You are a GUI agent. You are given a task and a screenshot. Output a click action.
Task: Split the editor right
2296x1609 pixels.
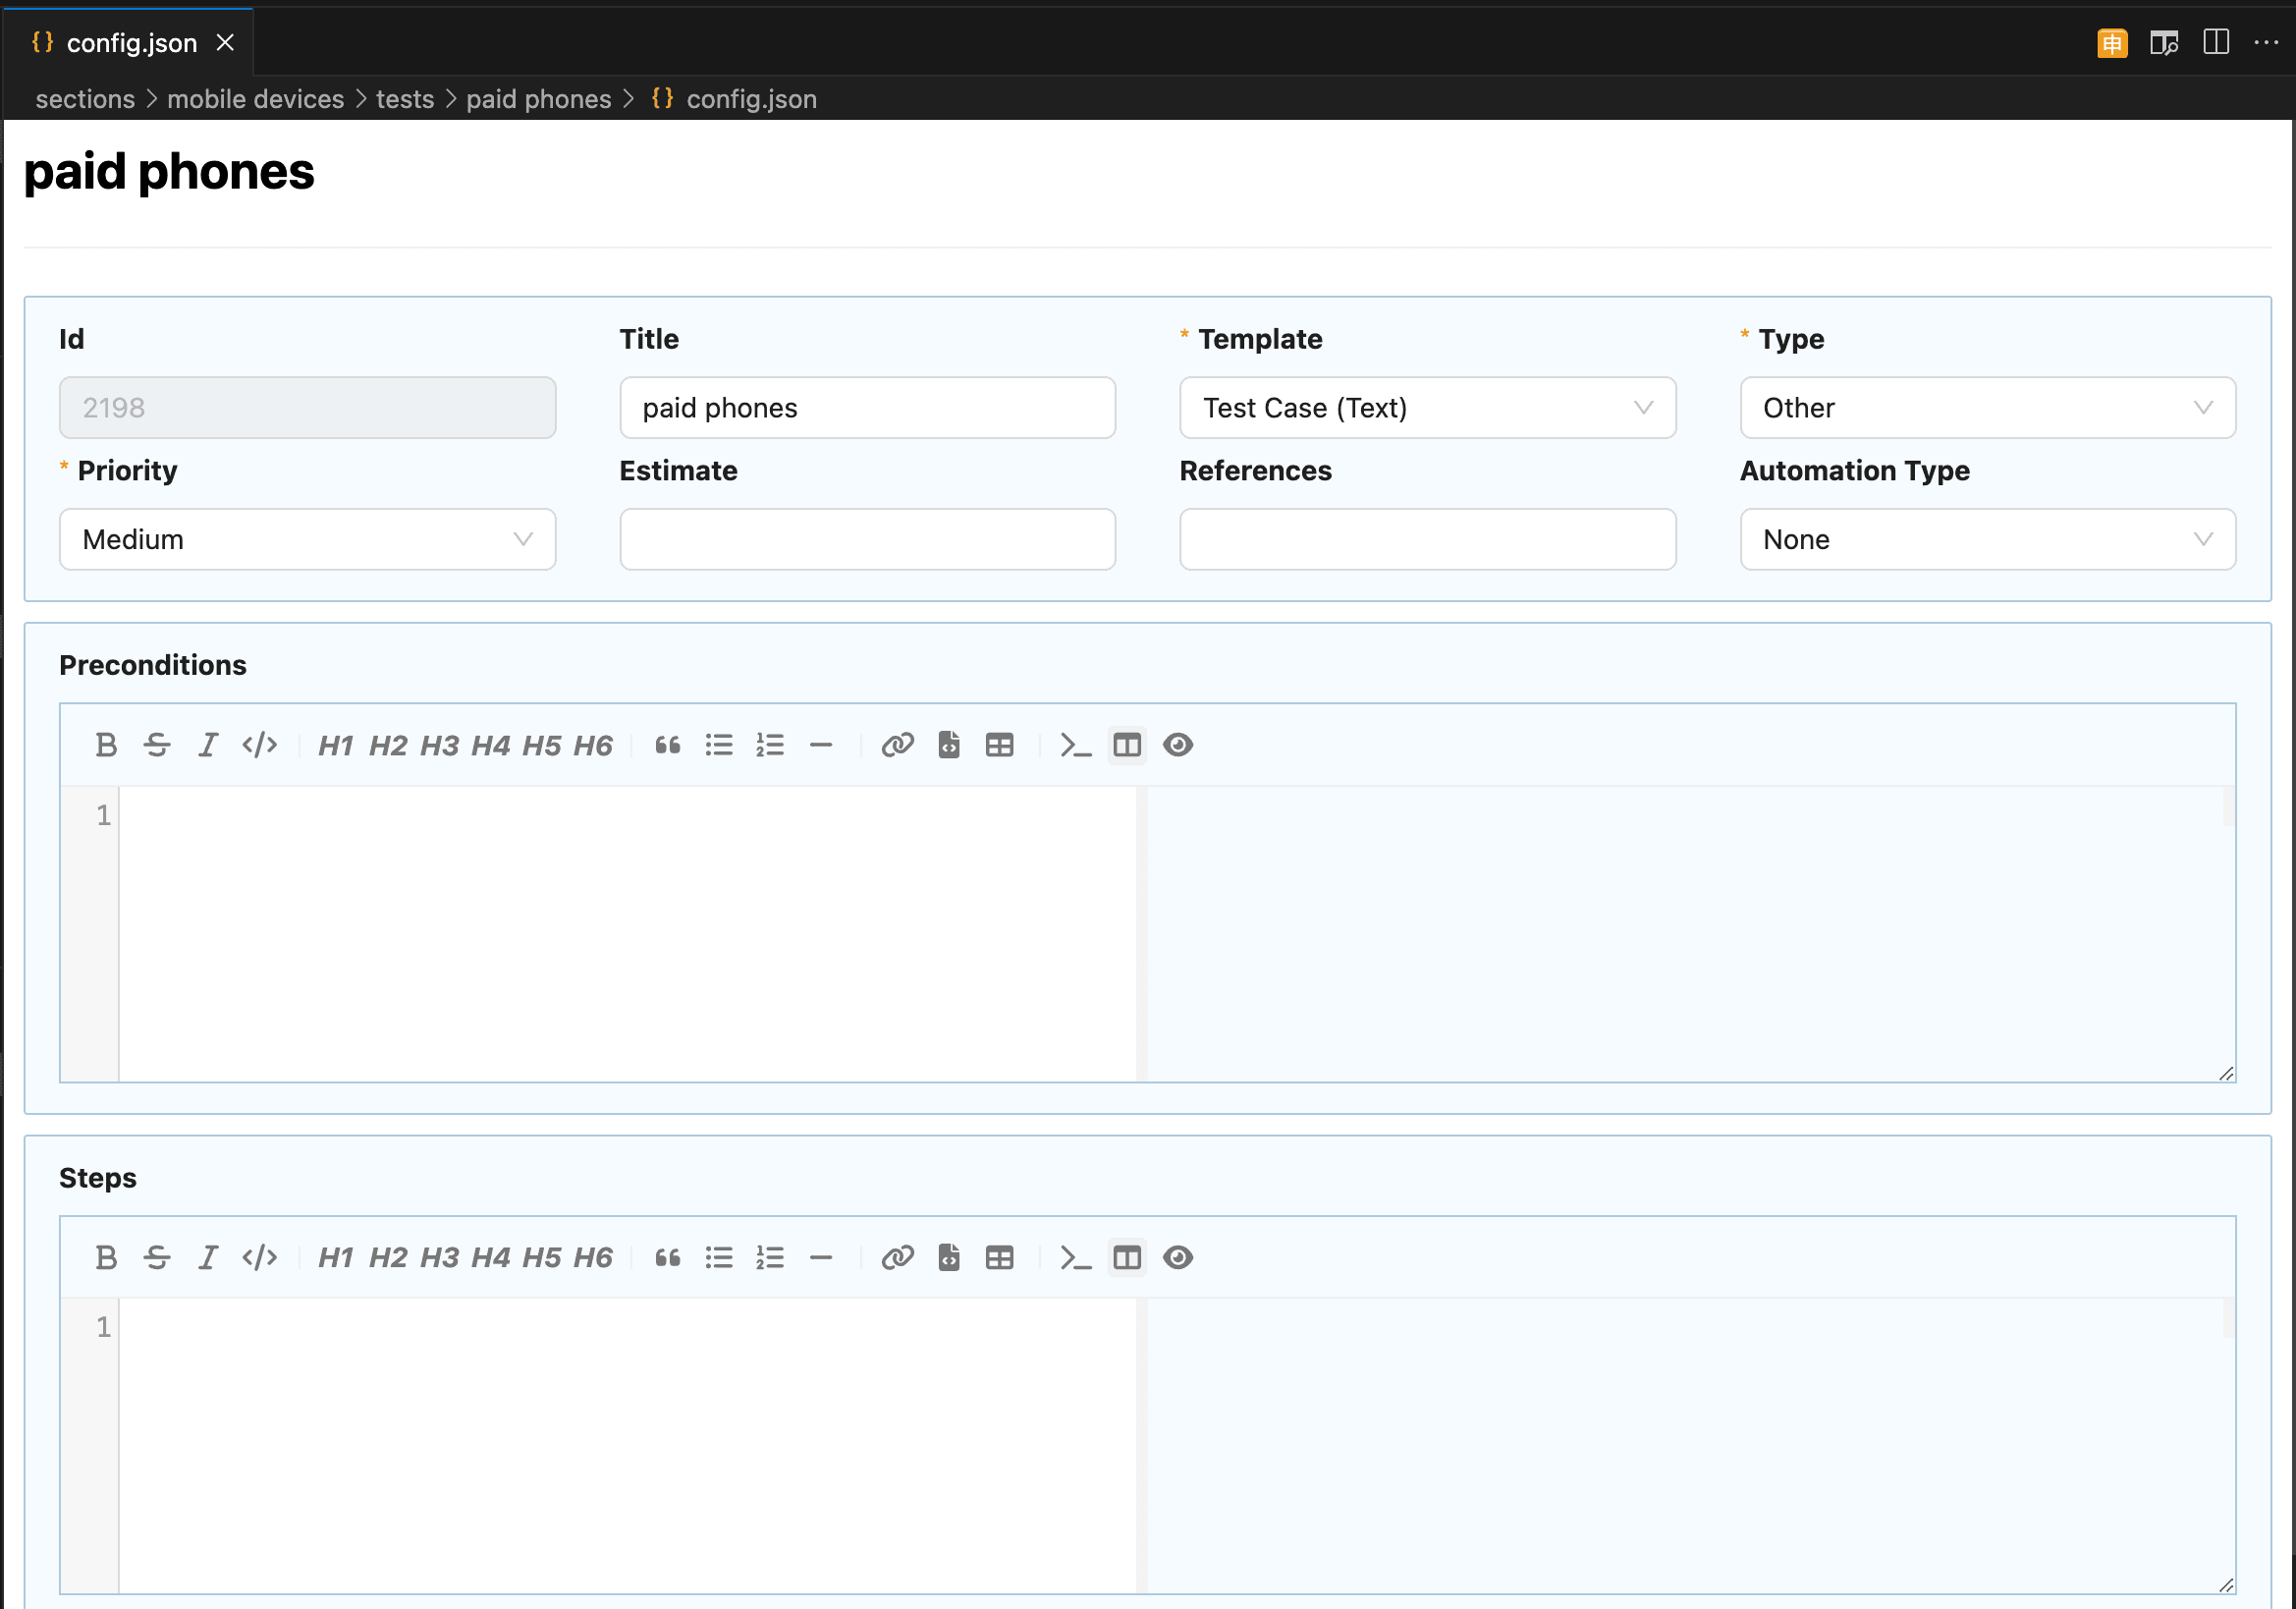(x=2216, y=43)
